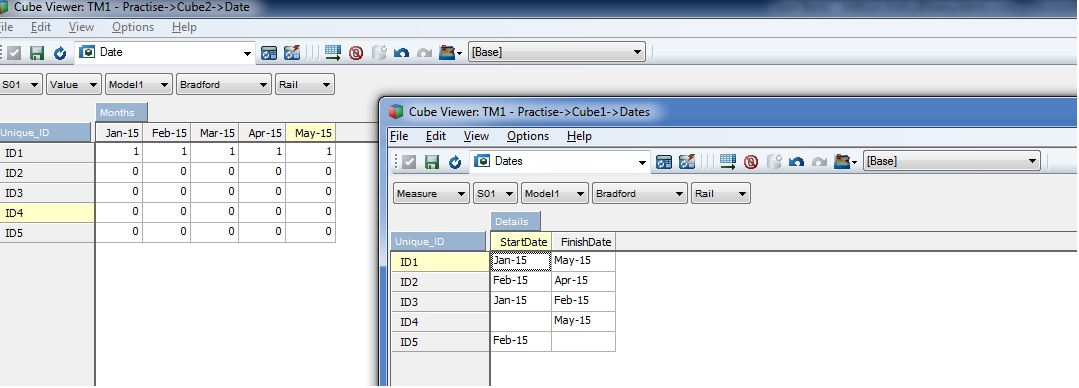
Task: Click Unique_ID row header in Cube2 window
Action: [x=45, y=133]
